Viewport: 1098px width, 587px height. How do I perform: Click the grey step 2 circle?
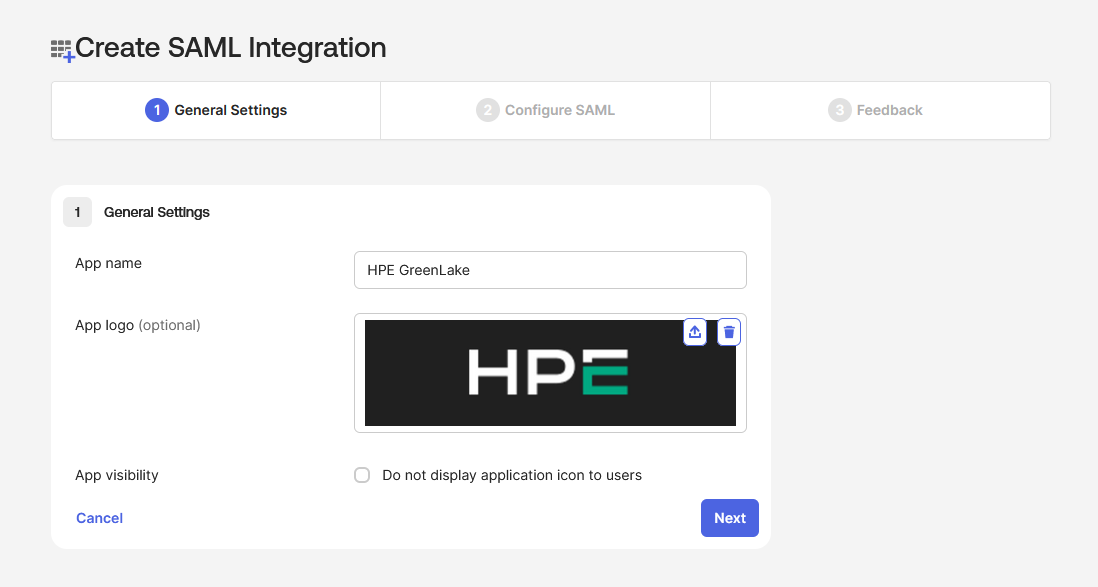point(487,110)
